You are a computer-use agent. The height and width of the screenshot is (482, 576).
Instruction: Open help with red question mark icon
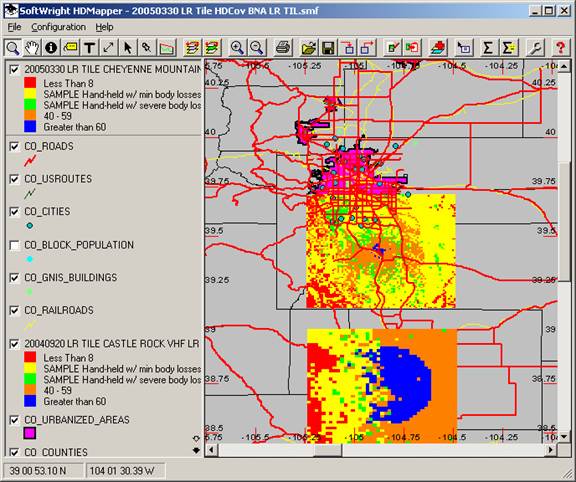pos(560,48)
